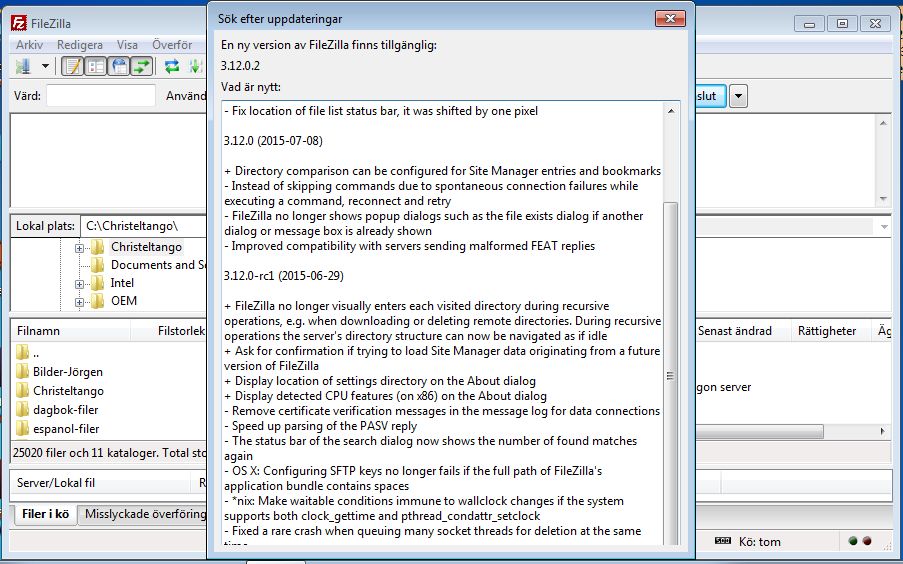Open the Site Manager toolbar icon
Screen dimensions: 903x564
pos(23,66)
